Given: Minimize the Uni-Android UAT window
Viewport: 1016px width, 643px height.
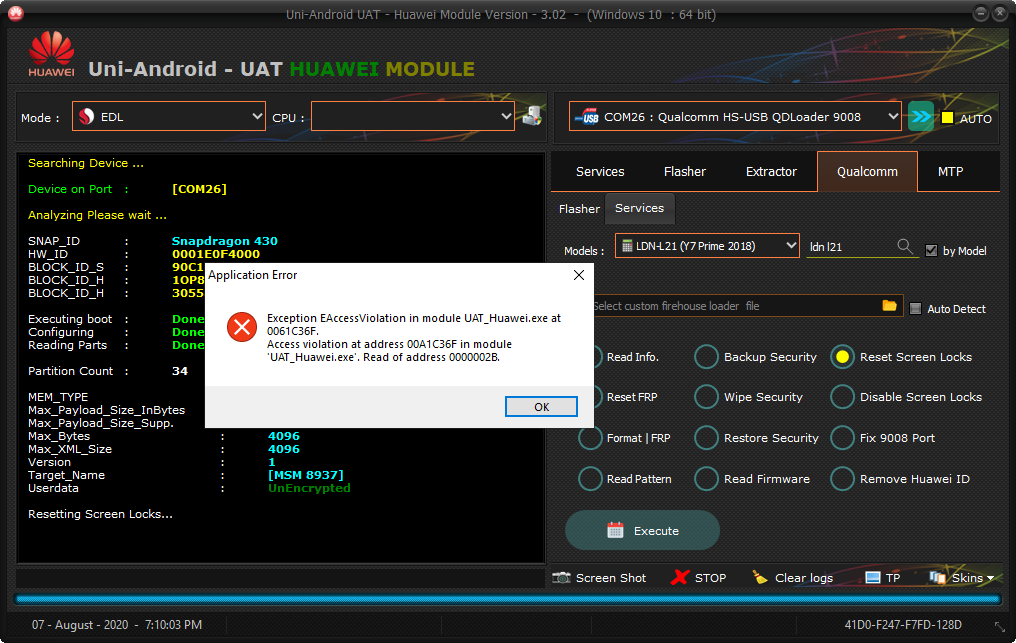Looking at the screenshot, I should pos(981,13).
